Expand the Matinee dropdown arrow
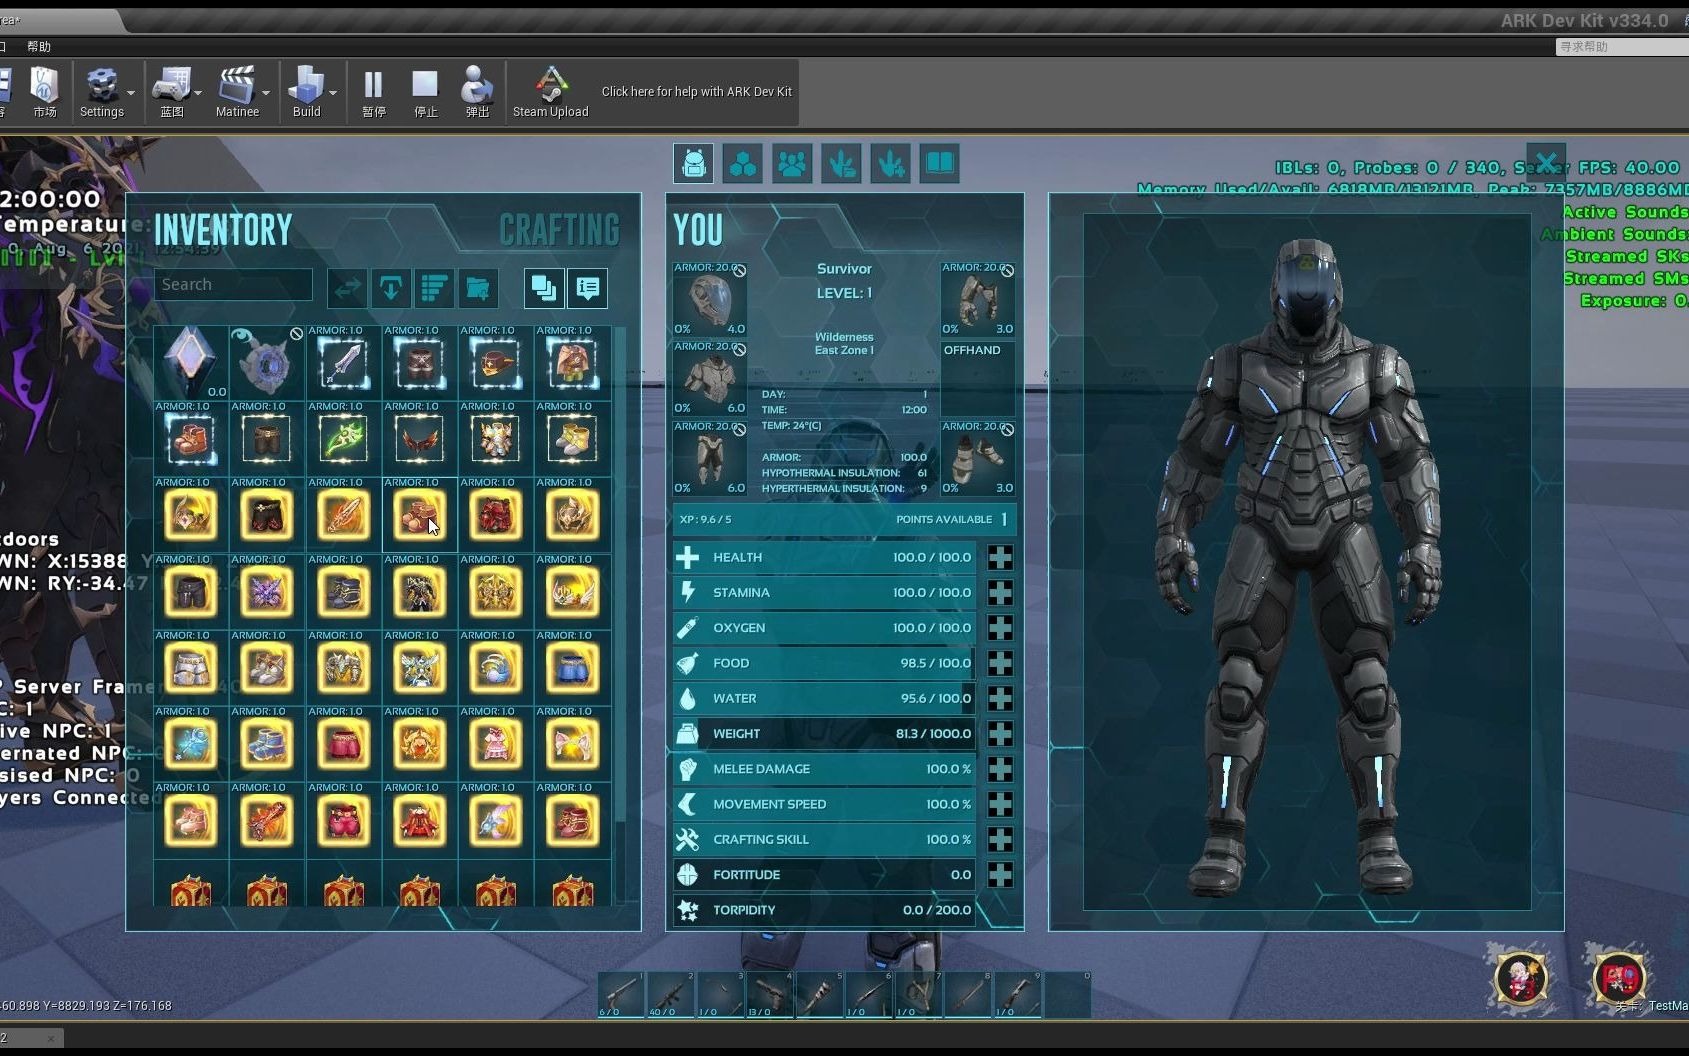 click(266, 93)
